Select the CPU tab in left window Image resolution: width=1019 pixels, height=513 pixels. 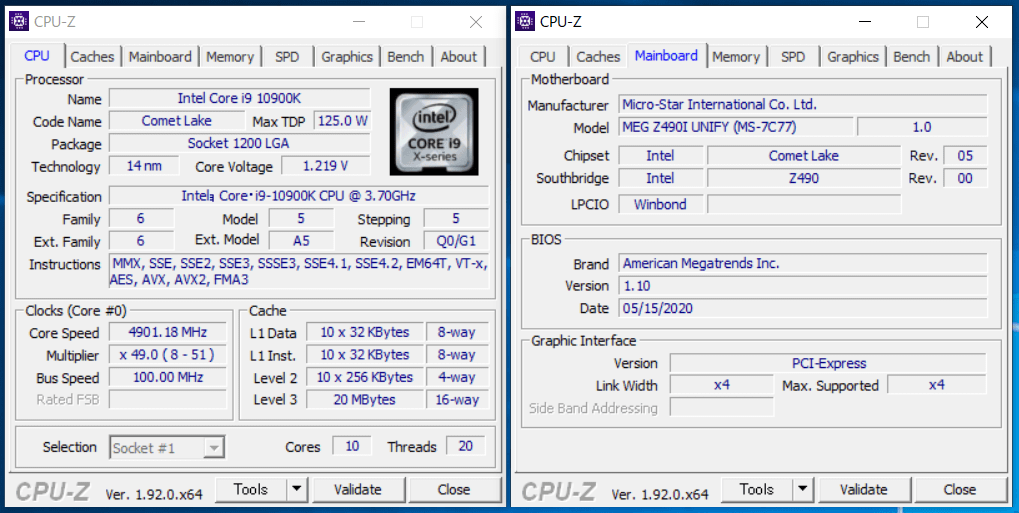click(x=37, y=55)
